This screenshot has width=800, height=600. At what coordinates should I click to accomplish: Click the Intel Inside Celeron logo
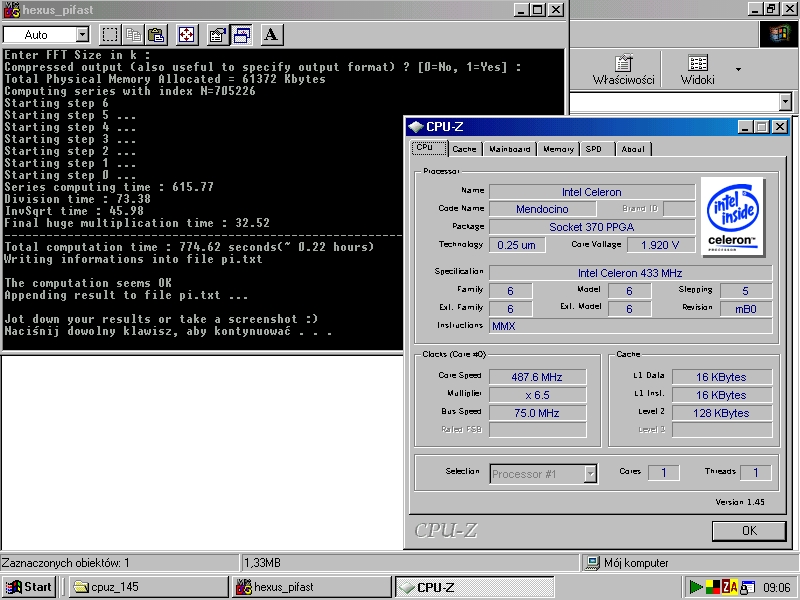733,216
